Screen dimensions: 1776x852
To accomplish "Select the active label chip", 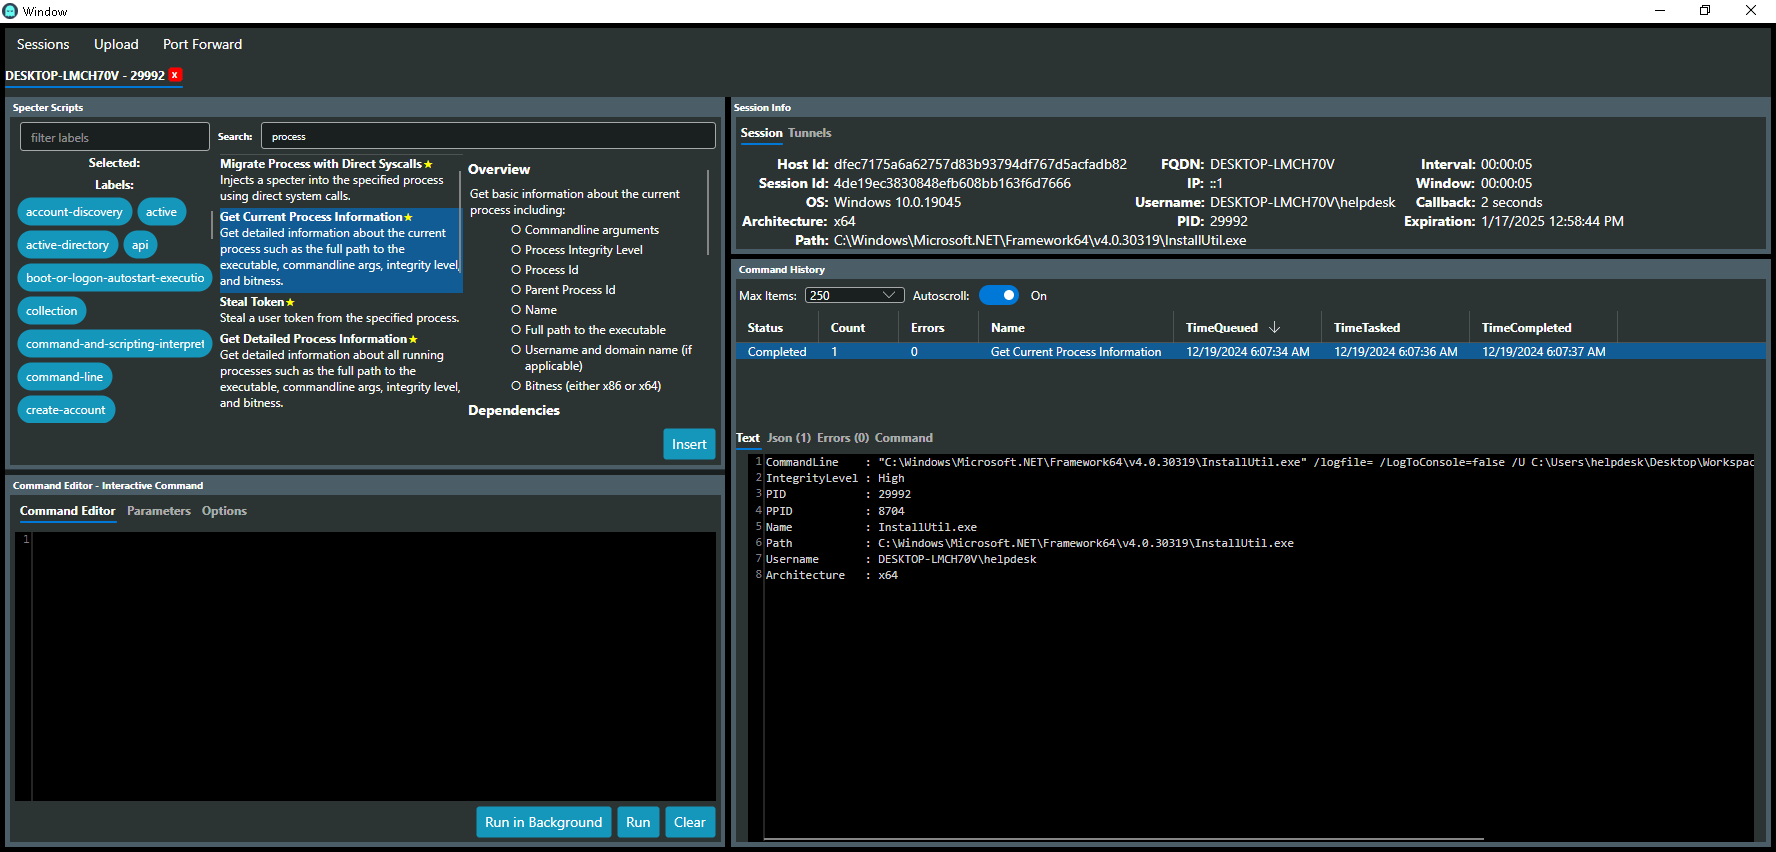I will (161, 212).
